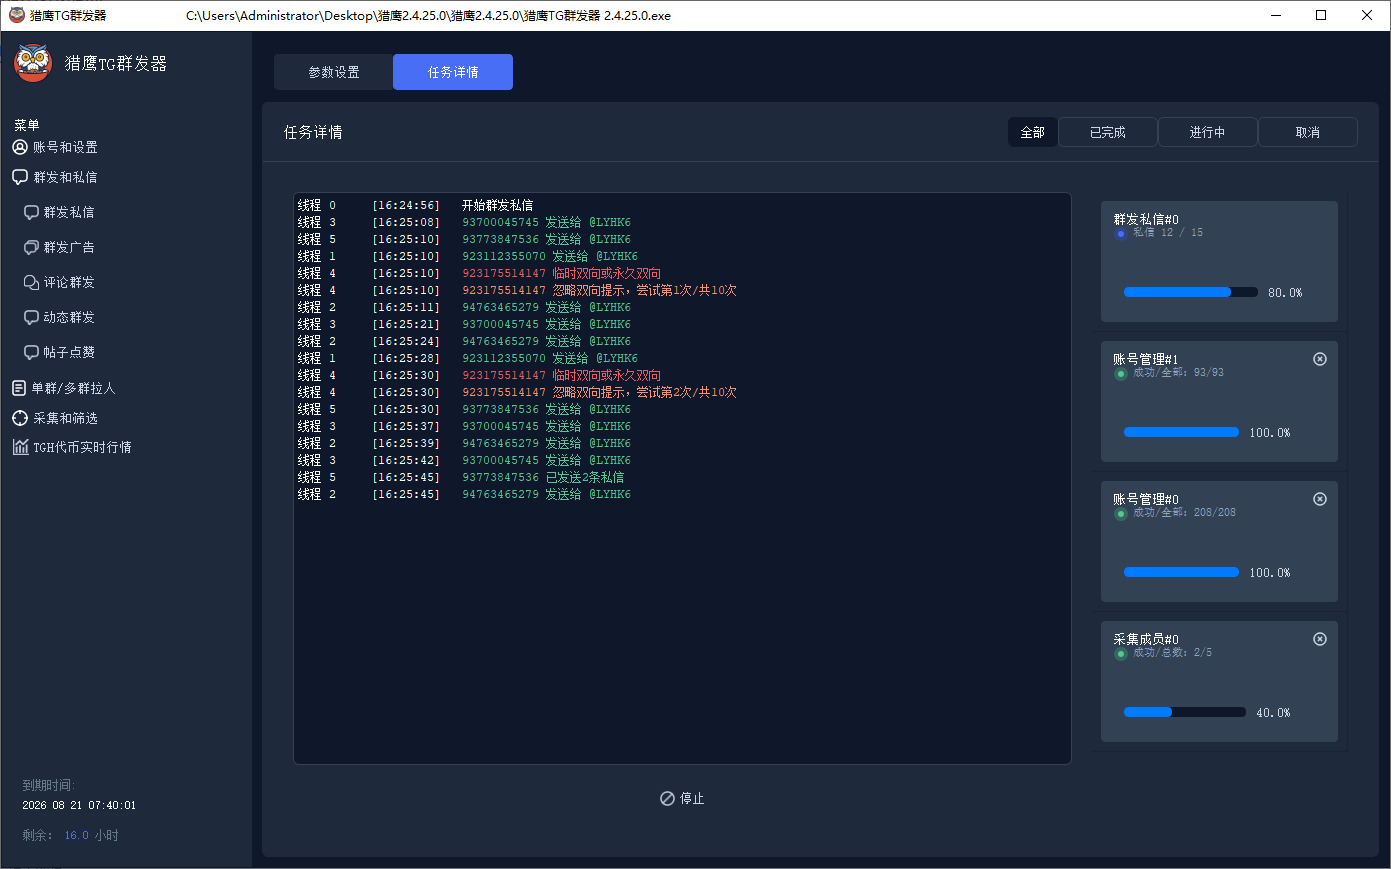Click the 群发私信 bubble icon

point(31,212)
